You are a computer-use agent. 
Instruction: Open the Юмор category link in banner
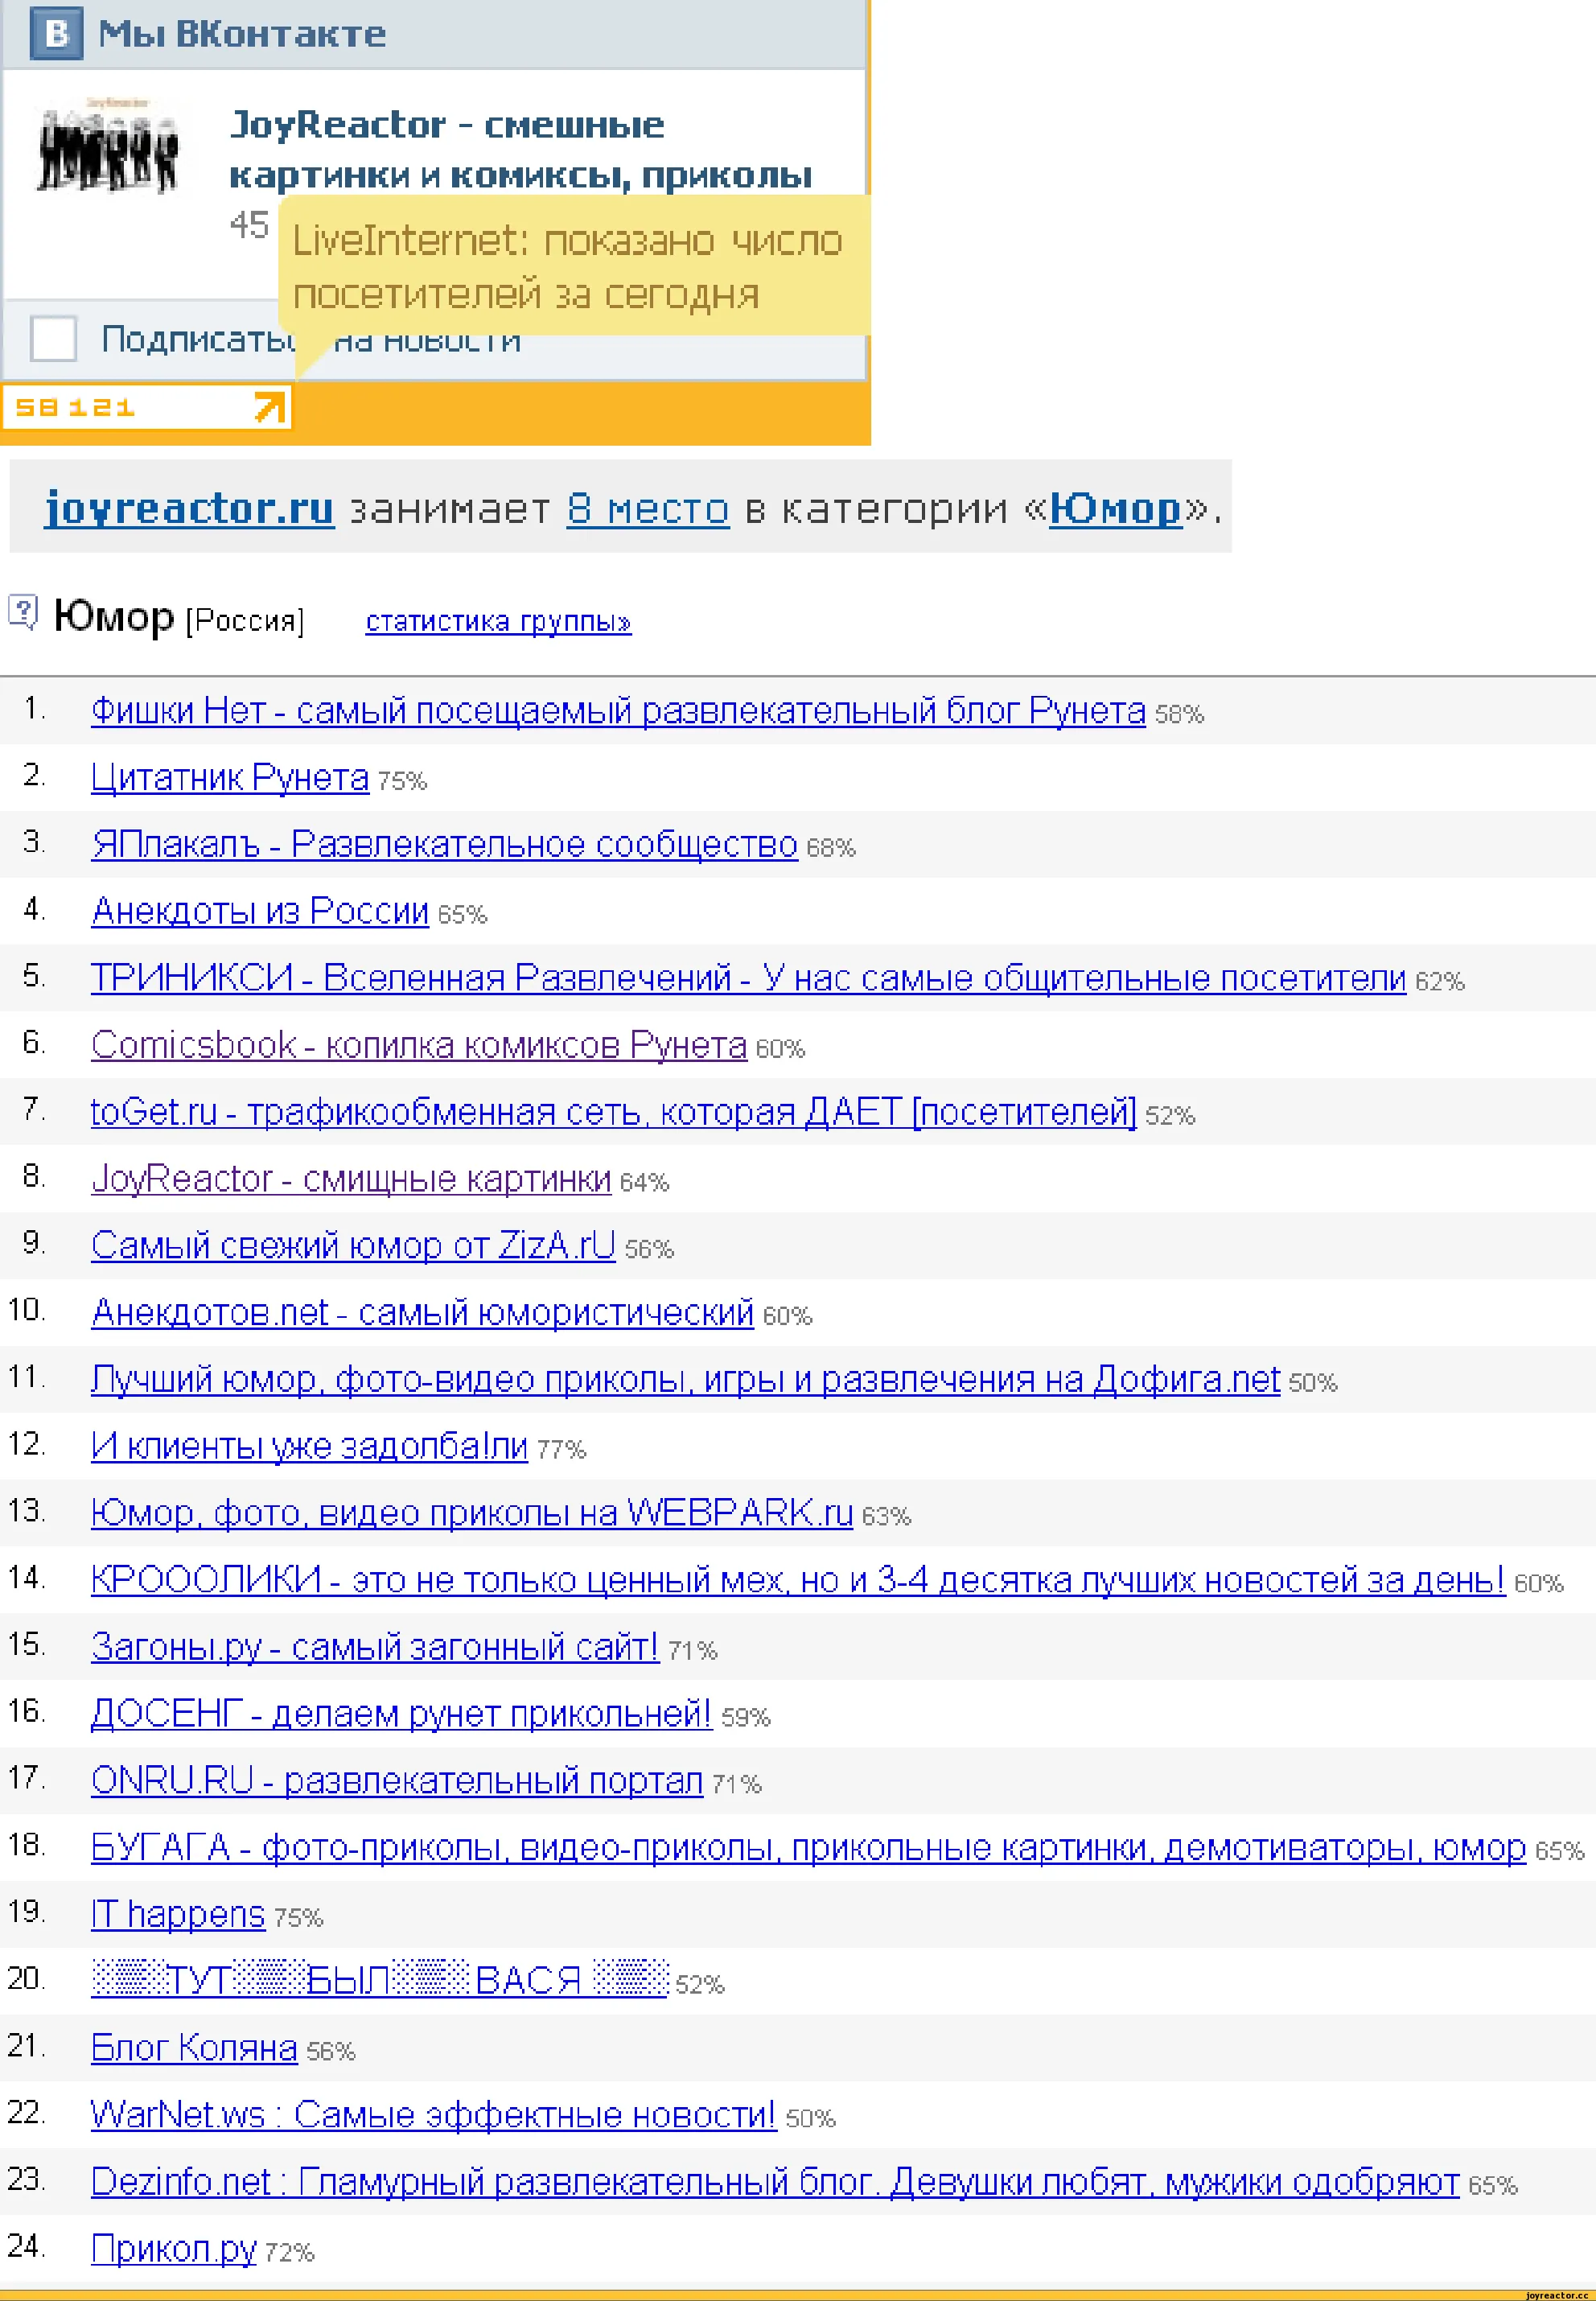[x=1115, y=509]
